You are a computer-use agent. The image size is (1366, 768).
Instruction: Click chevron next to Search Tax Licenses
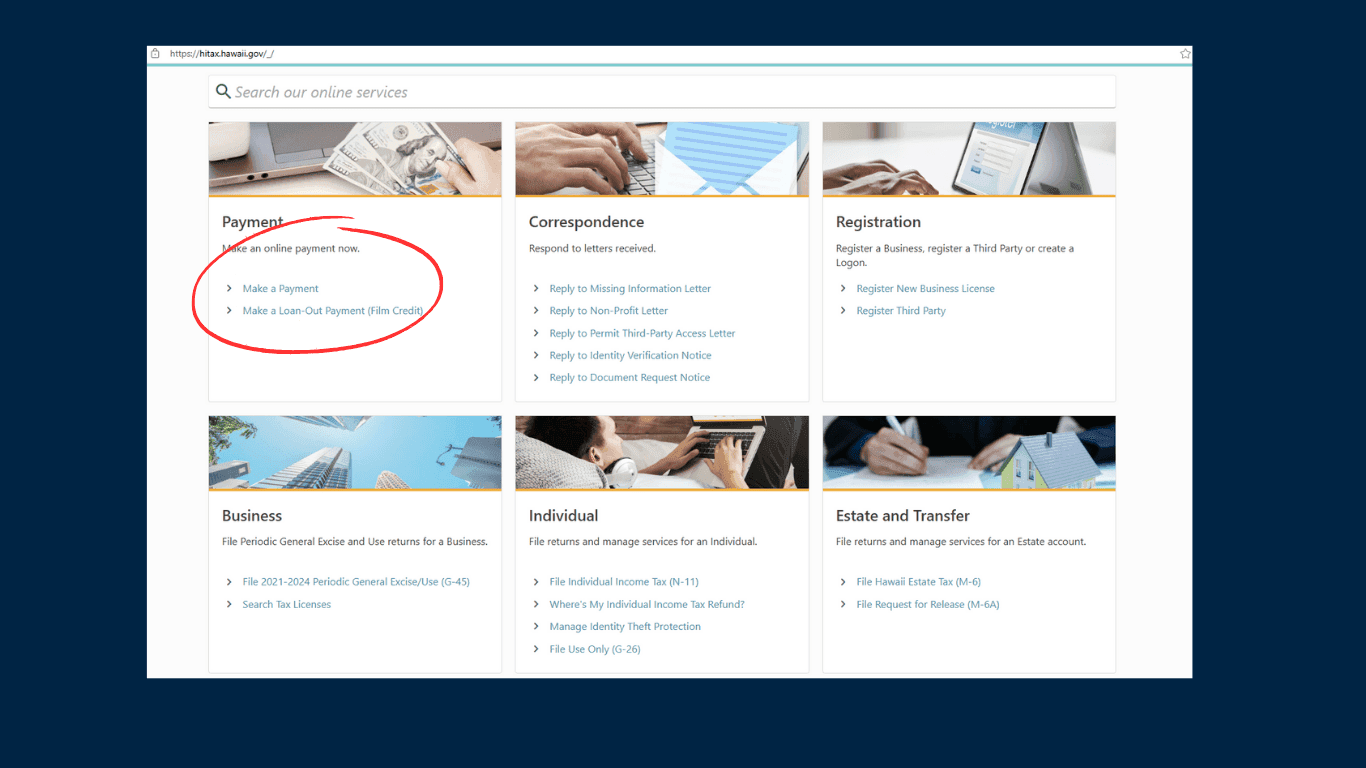click(x=229, y=605)
